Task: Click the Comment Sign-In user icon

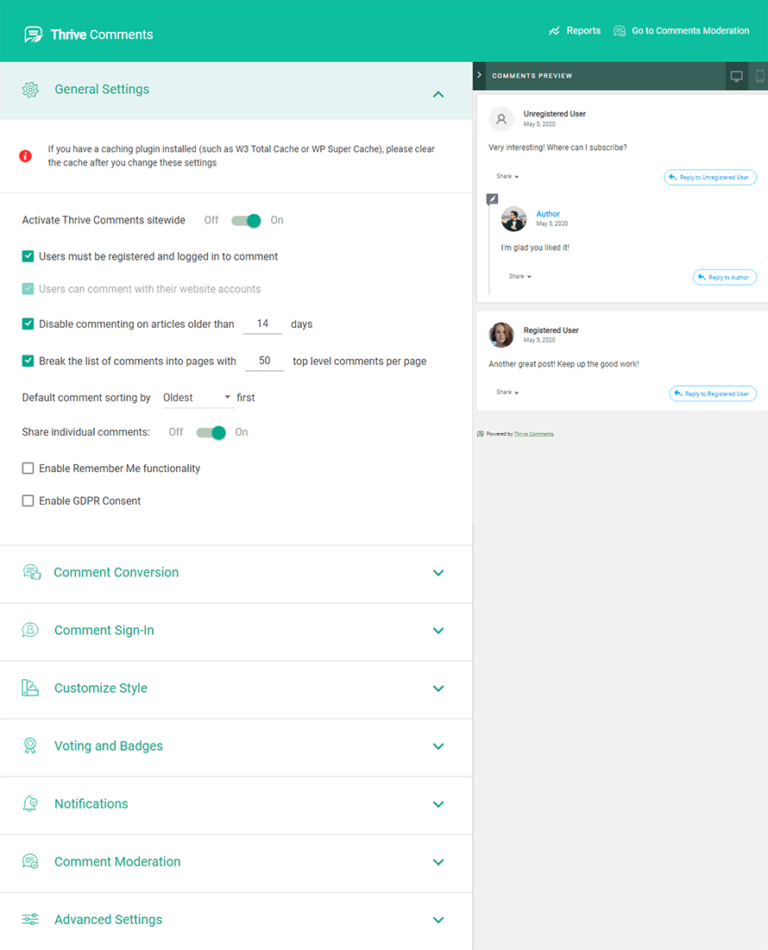Action: (30, 630)
